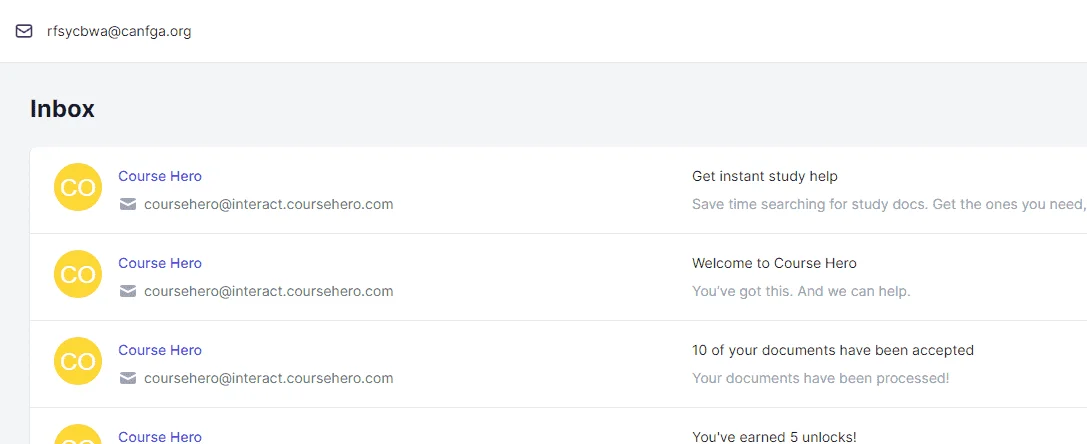Click the envelope icon beside rfsycbwa@canfga.org

[x=24, y=31]
